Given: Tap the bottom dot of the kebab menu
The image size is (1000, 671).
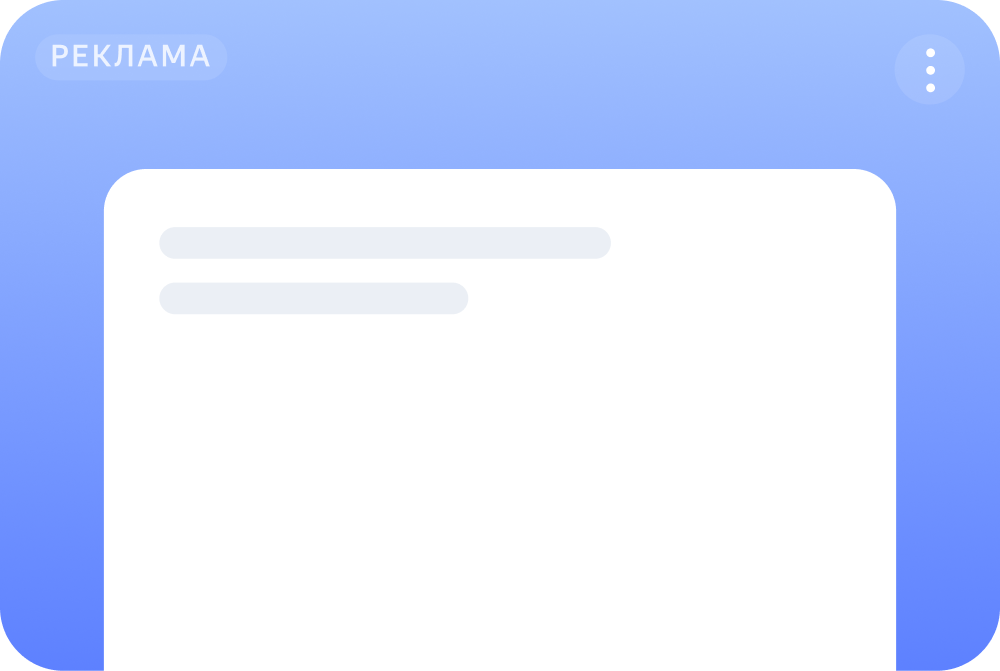Looking at the screenshot, I should point(930,88).
